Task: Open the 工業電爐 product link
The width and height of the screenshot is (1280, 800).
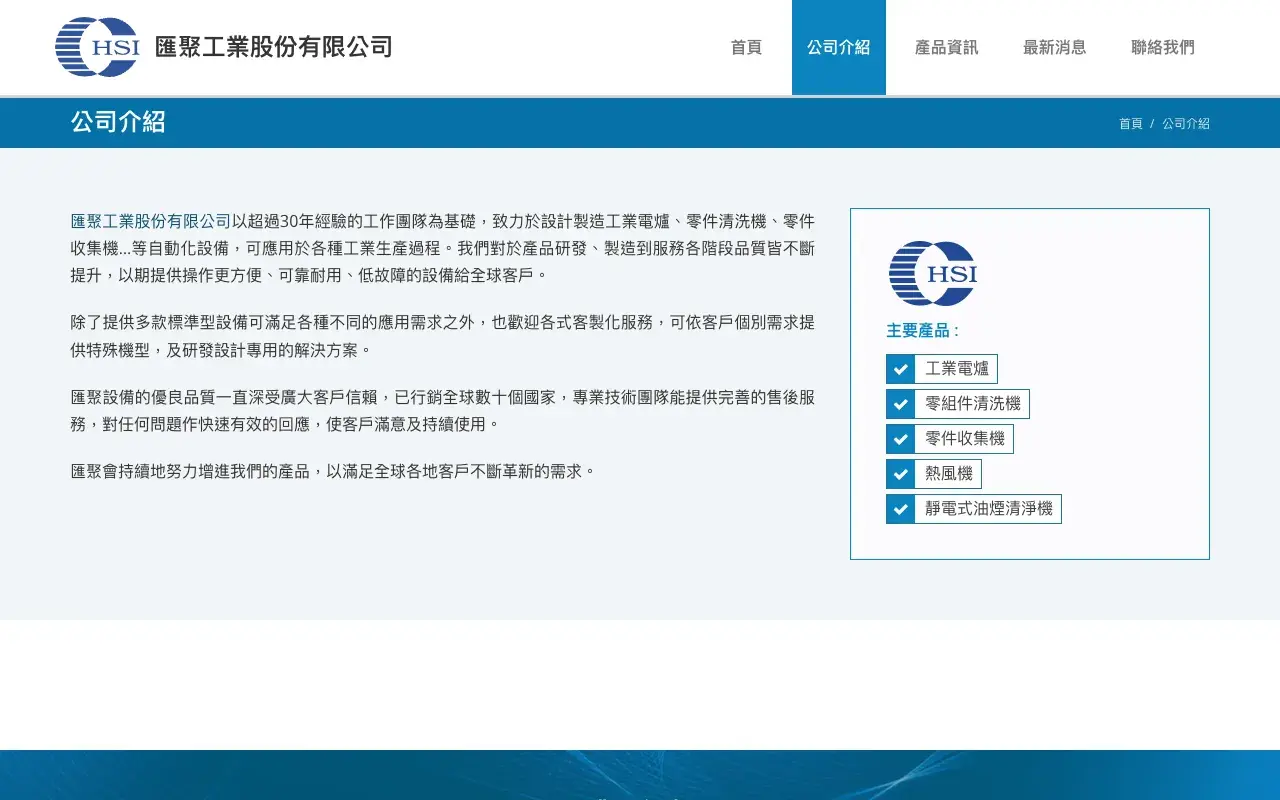Action: 956,369
